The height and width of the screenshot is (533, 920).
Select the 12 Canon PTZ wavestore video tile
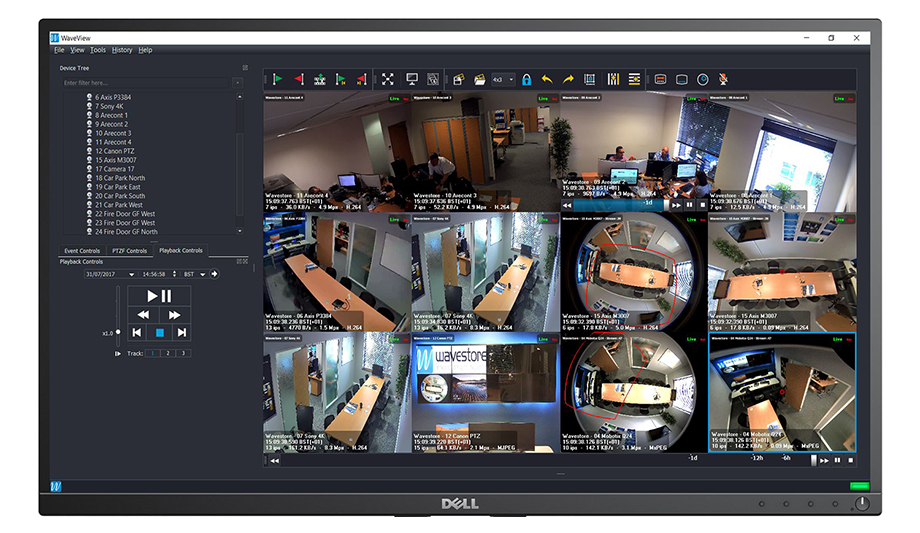pos(485,393)
